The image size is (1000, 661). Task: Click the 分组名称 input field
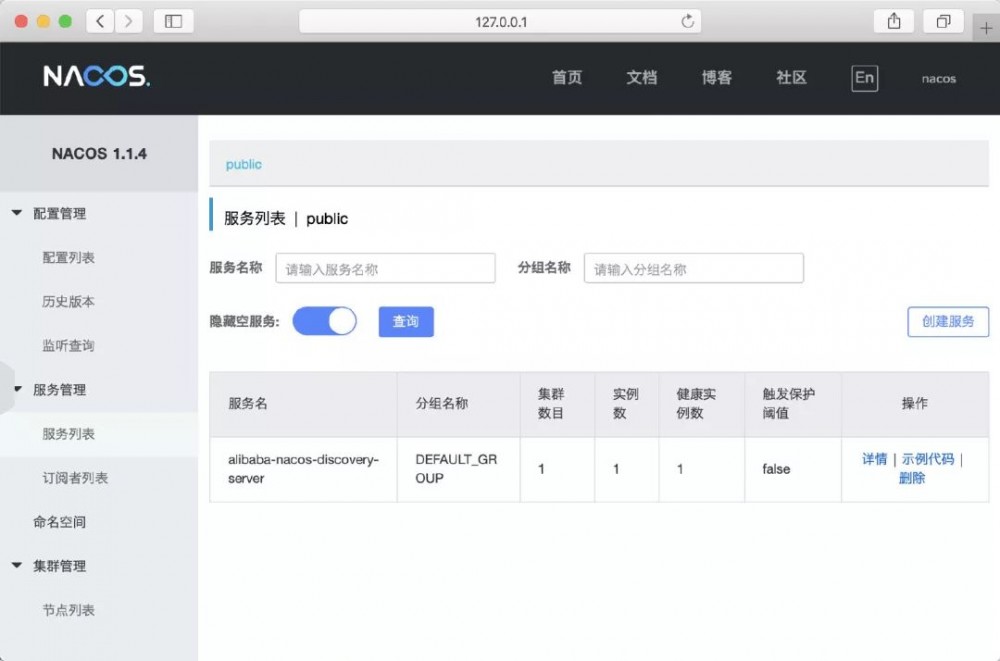click(x=693, y=269)
